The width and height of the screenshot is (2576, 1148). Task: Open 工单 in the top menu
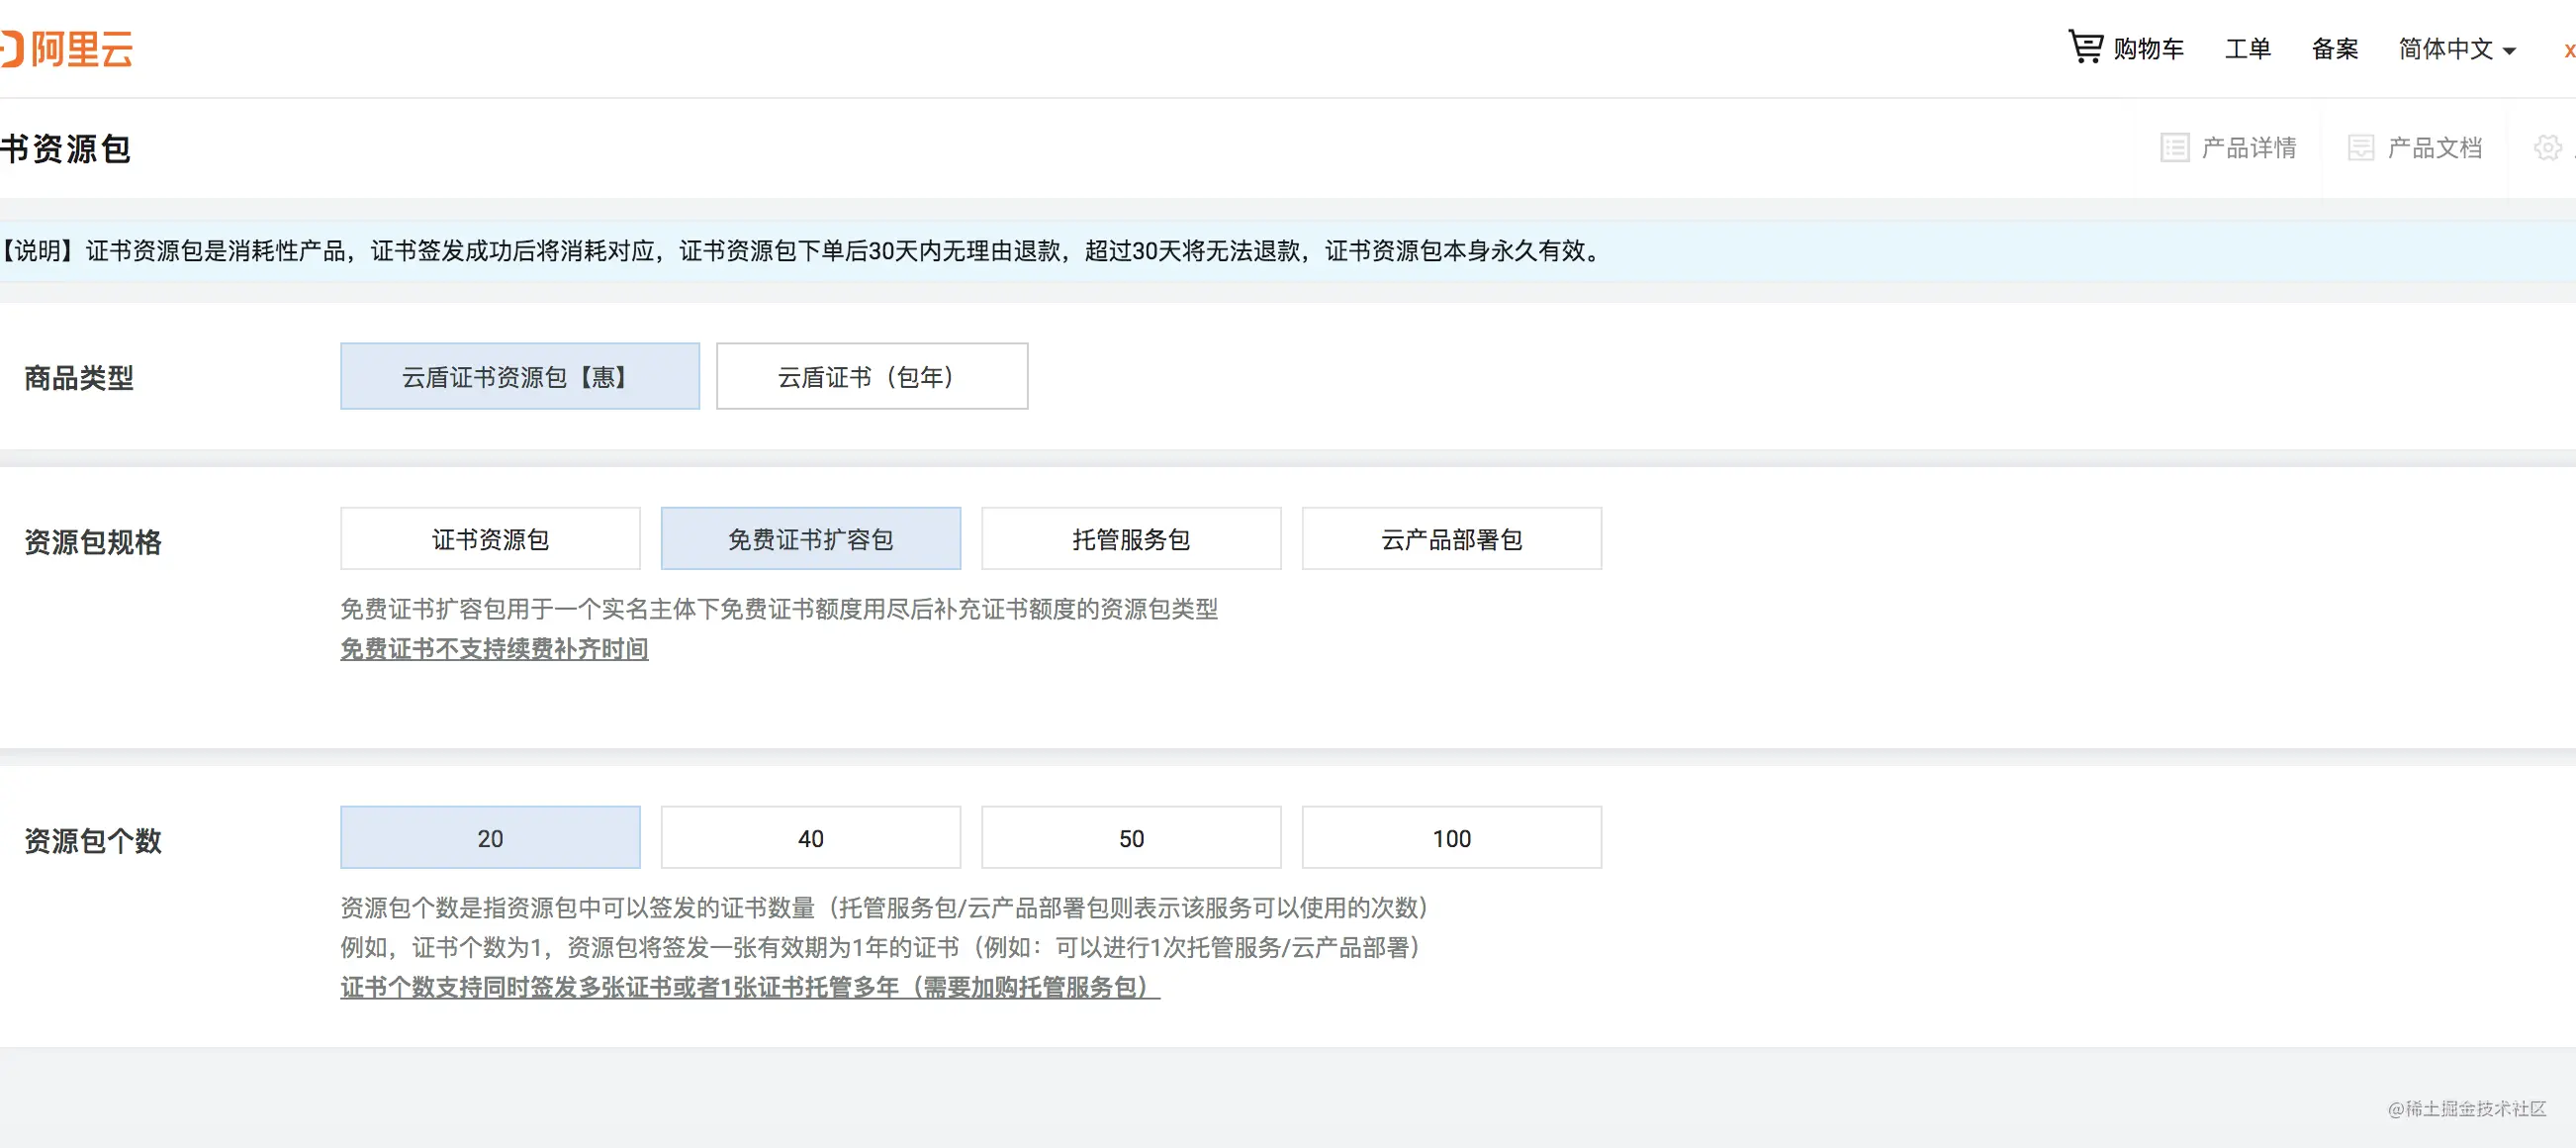point(2247,49)
